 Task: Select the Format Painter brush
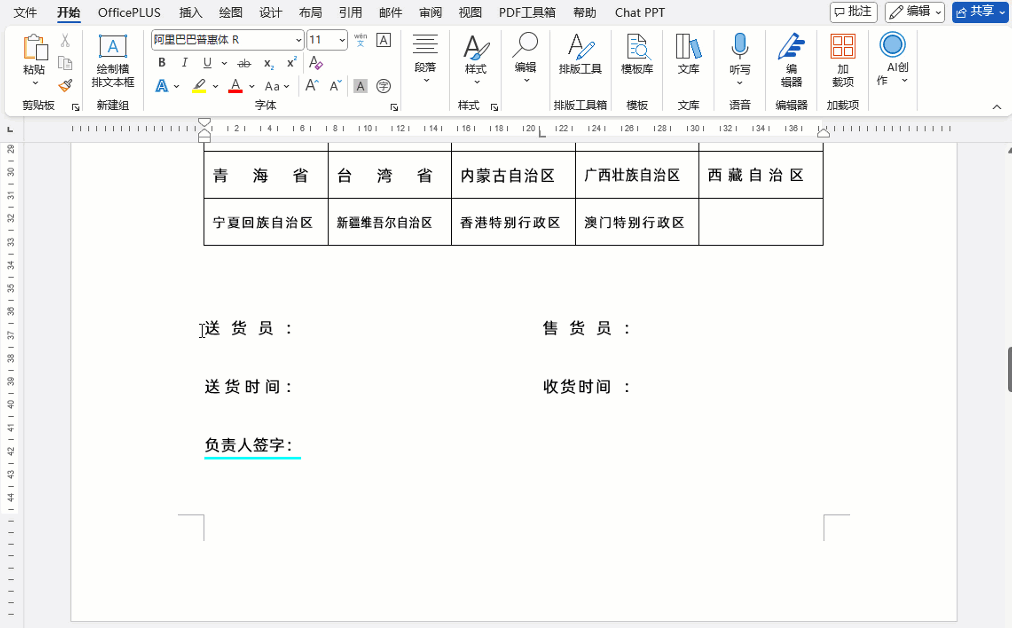tap(65, 85)
